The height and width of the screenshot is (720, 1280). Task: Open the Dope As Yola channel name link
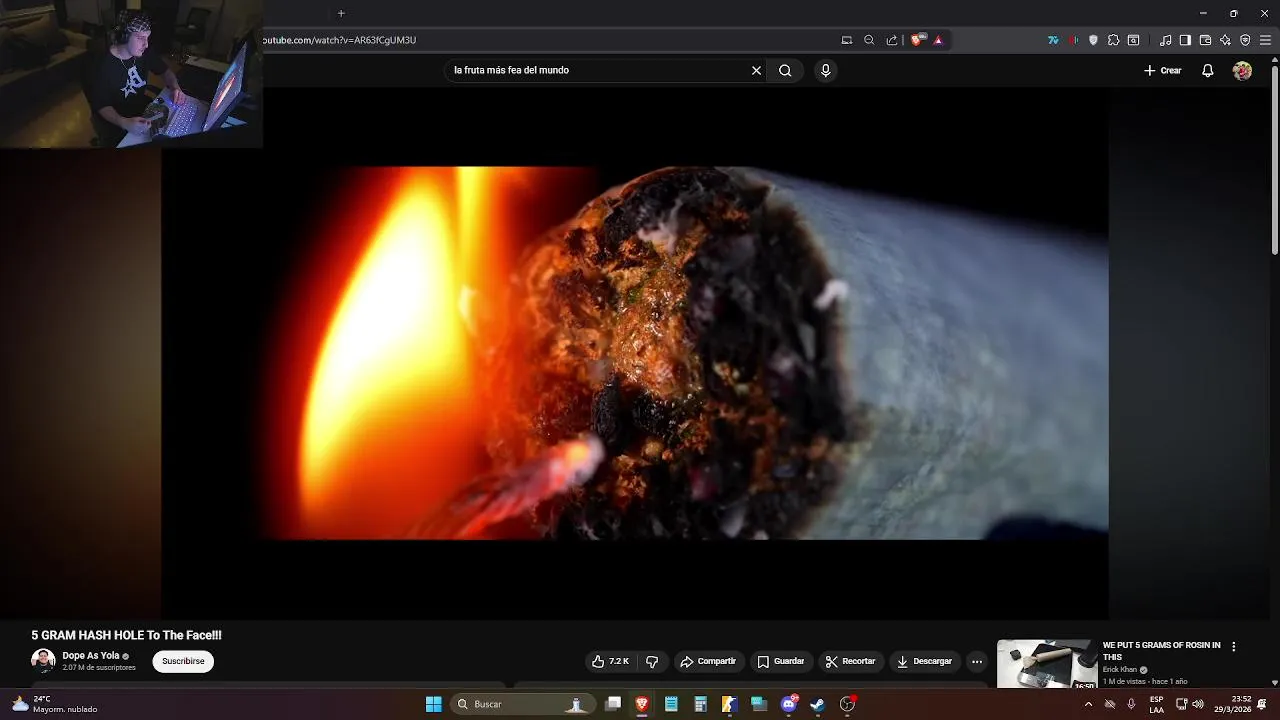point(91,656)
